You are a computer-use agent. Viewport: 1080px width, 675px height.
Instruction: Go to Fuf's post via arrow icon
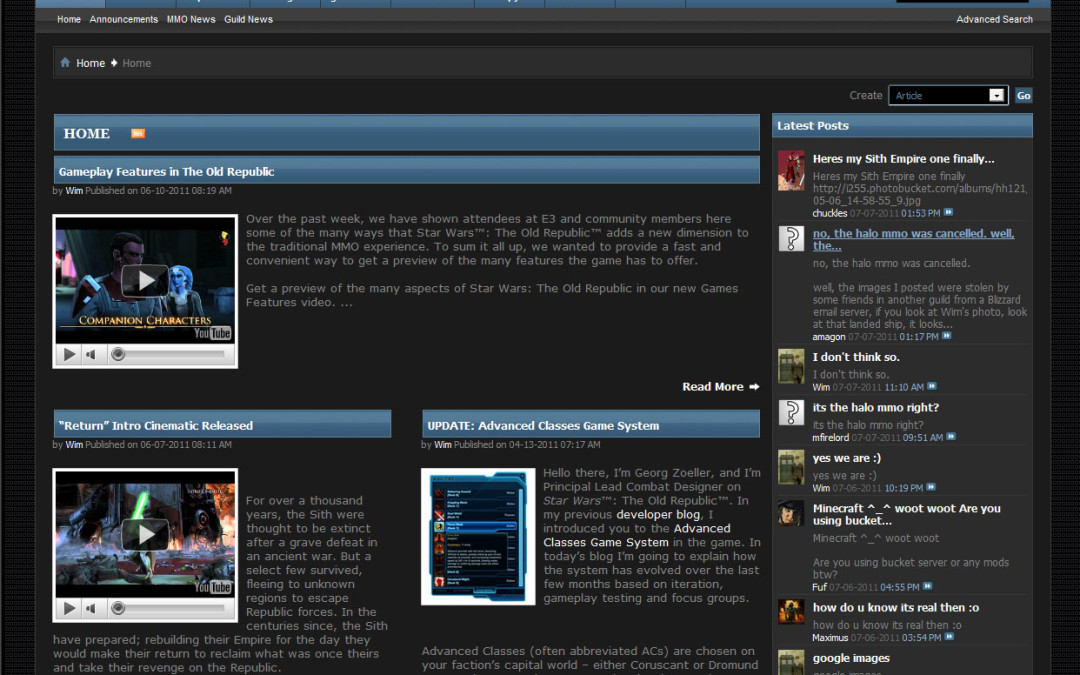point(928,587)
